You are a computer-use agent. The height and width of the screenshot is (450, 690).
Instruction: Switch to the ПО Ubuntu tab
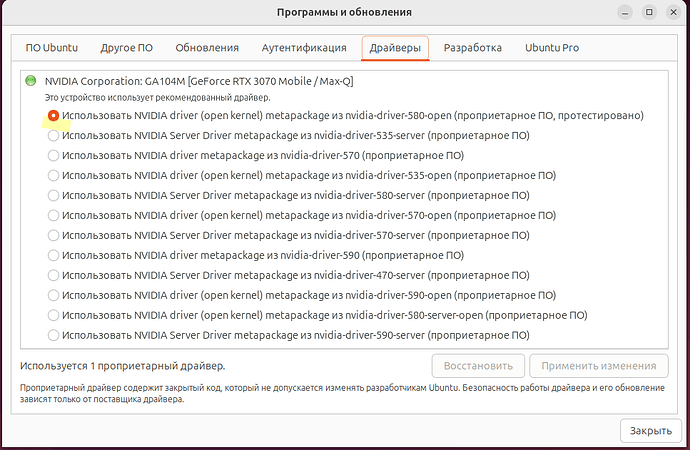[x=51, y=48]
